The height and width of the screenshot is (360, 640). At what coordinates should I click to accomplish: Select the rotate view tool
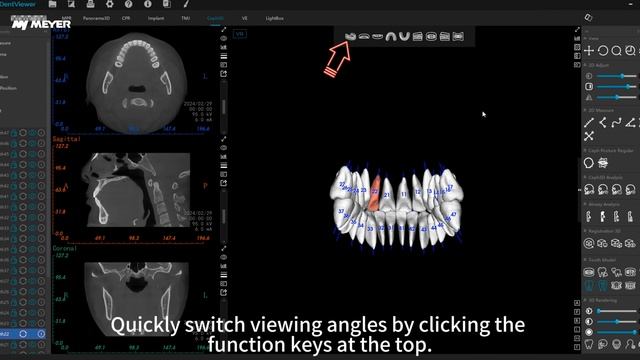click(603, 51)
